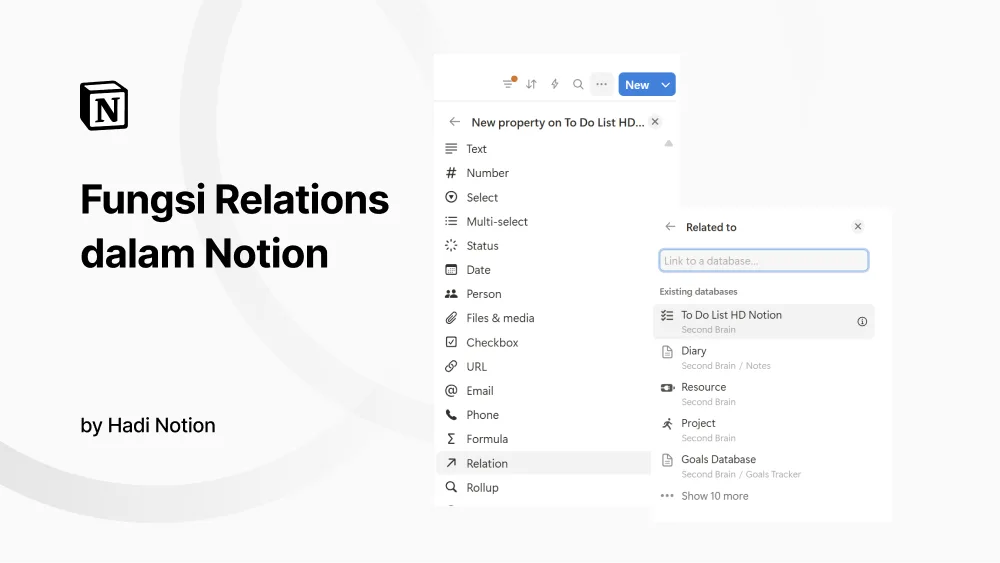Go back from Related to panel
1000x563 pixels.
[670, 226]
